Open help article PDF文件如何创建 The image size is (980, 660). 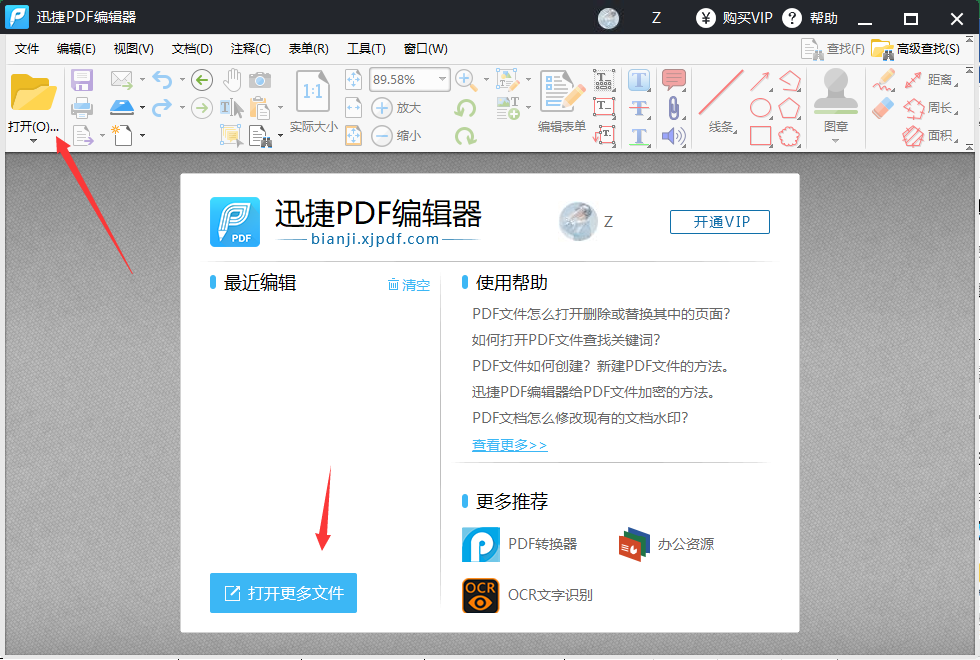pyautogui.click(x=600, y=366)
